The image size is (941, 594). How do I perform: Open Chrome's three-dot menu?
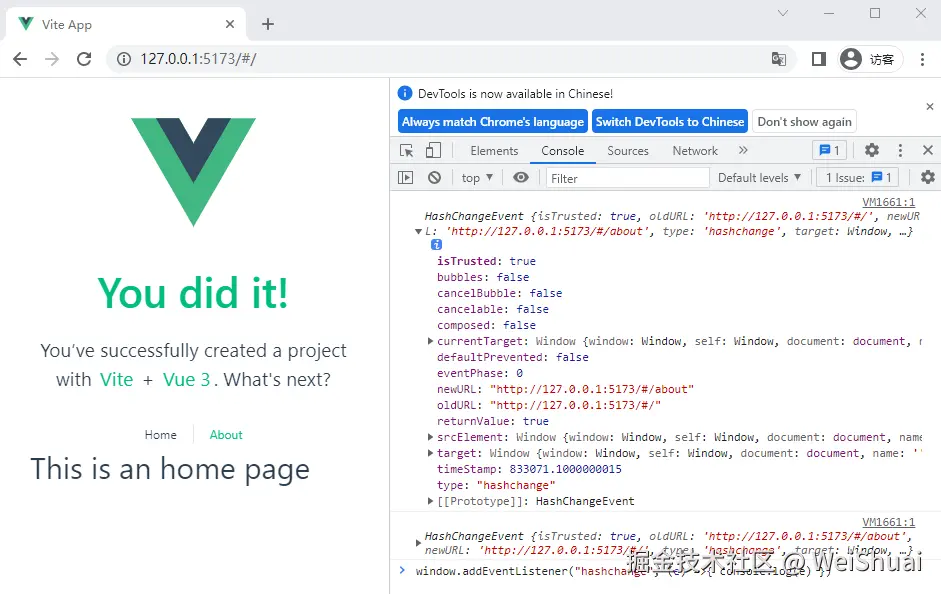coord(922,59)
